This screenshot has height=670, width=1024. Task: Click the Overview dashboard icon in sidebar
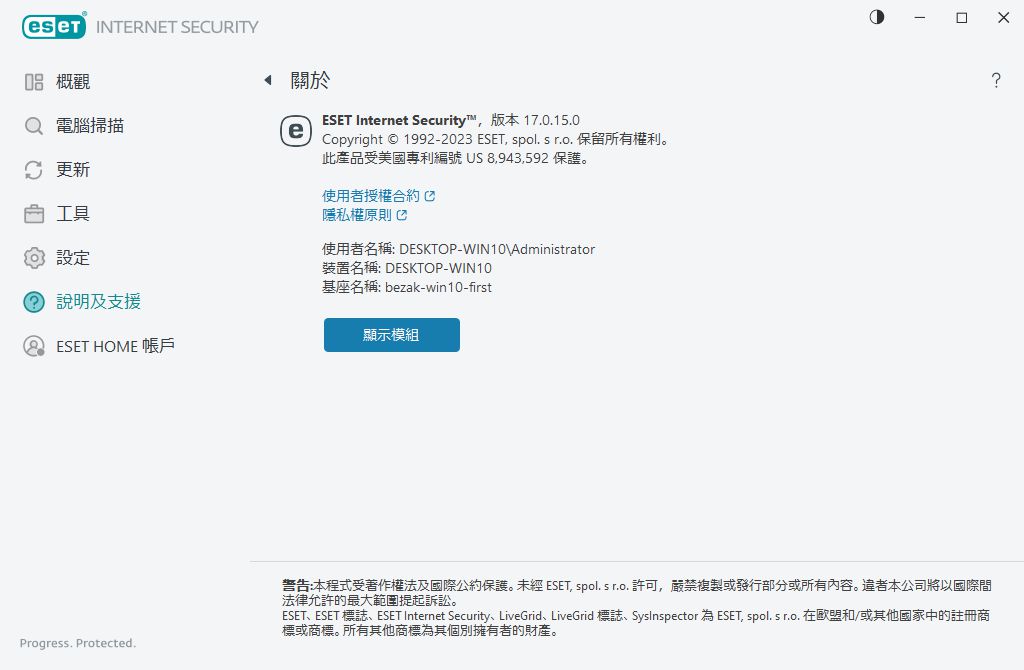click(34, 82)
